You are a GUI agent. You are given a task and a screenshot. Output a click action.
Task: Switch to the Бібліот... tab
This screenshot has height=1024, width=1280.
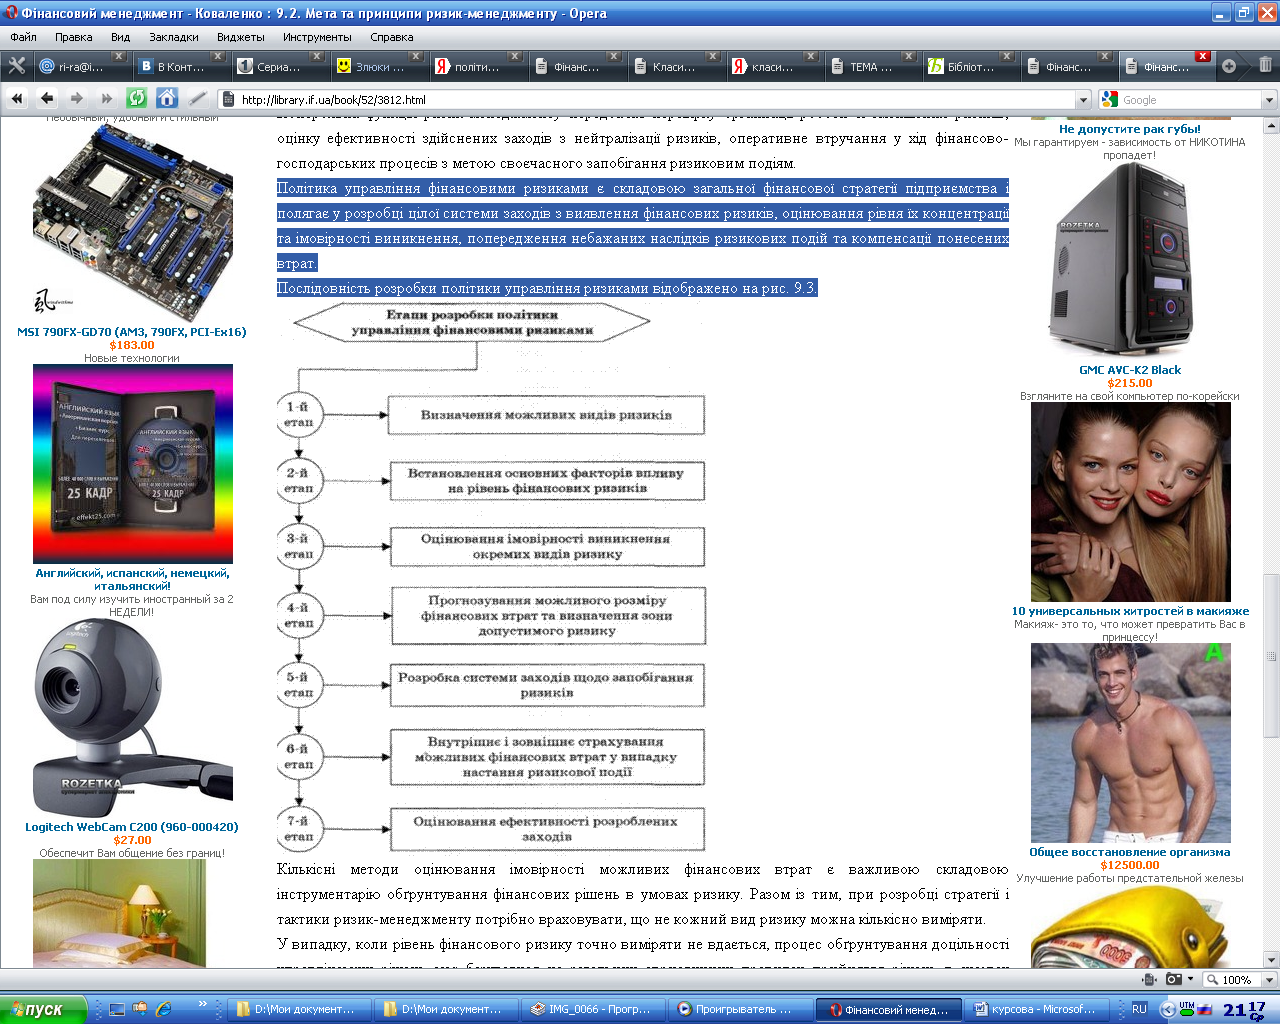969,67
